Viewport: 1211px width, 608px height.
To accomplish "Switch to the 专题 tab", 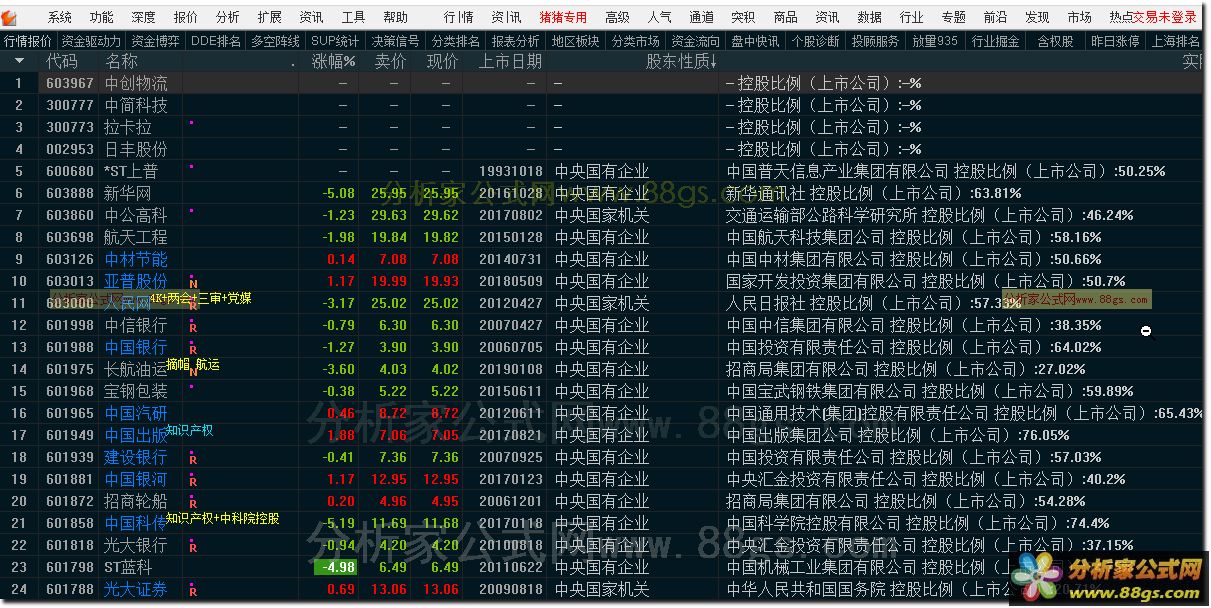I will click(954, 17).
